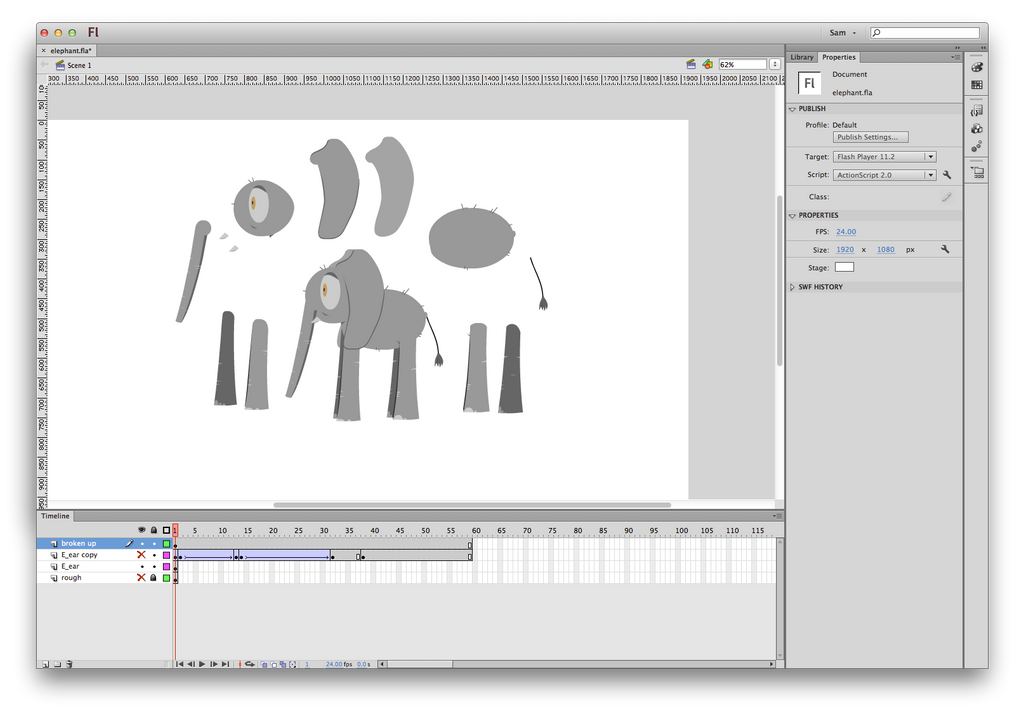Click the E_ear layer outline color swatch
This screenshot has width=1024, height=719.
pyautogui.click(x=167, y=567)
